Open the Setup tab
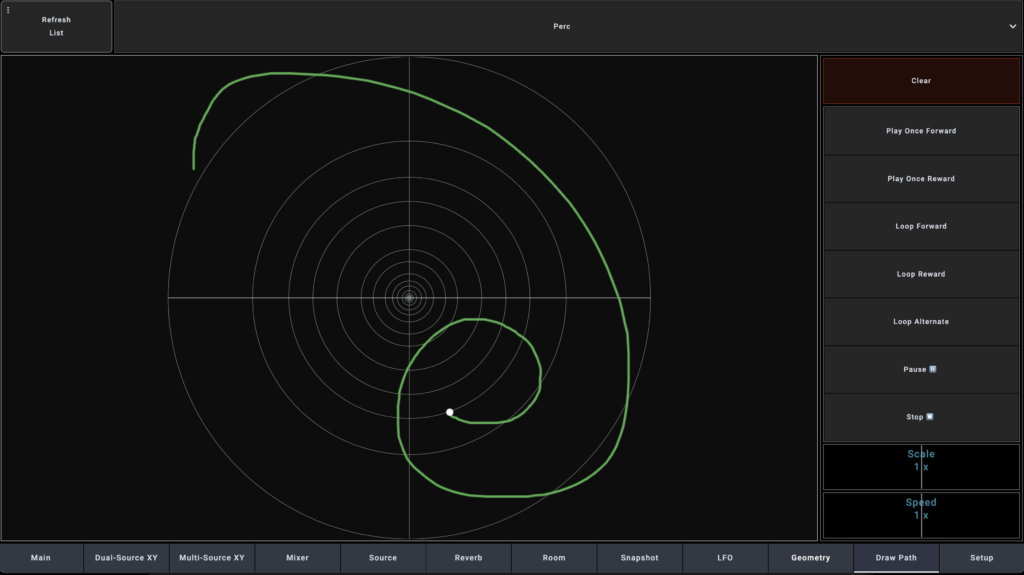The width and height of the screenshot is (1024, 575). pyautogui.click(x=981, y=558)
